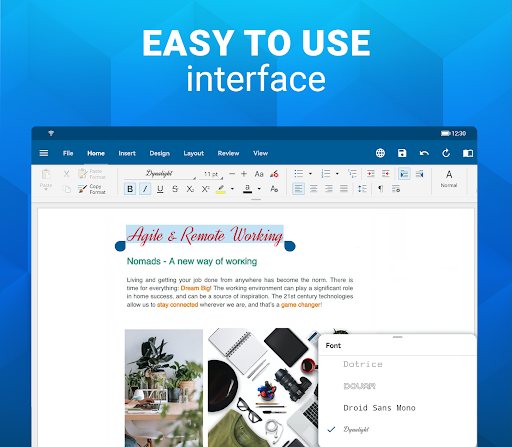Open line spacing options
512x447 pixels.
pyautogui.click(x=362, y=189)
